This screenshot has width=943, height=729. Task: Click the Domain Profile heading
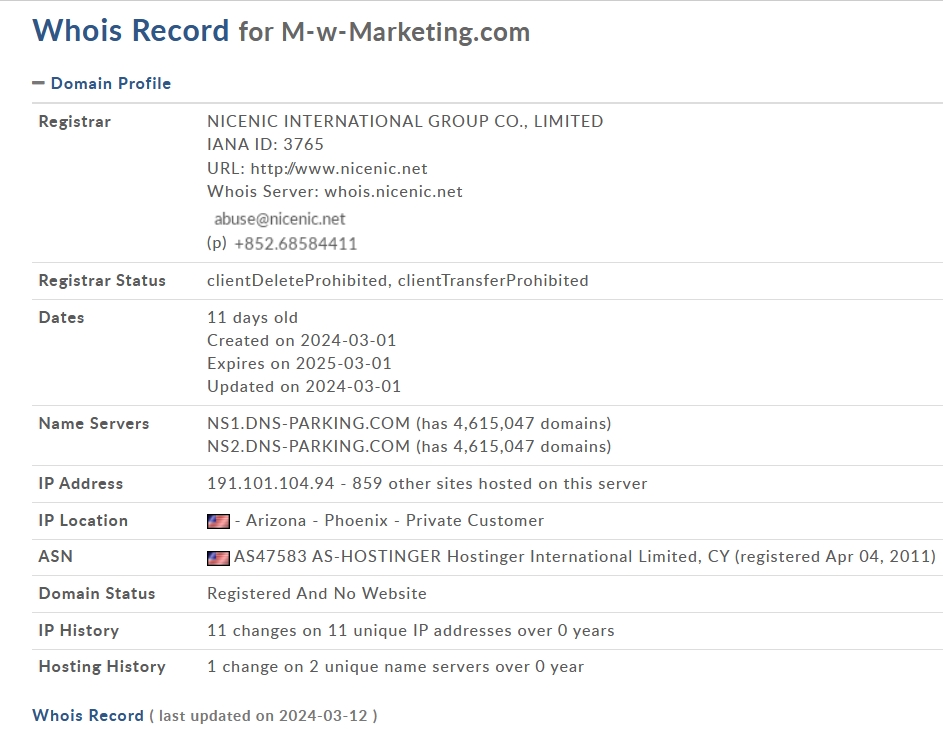pos(111,83)
